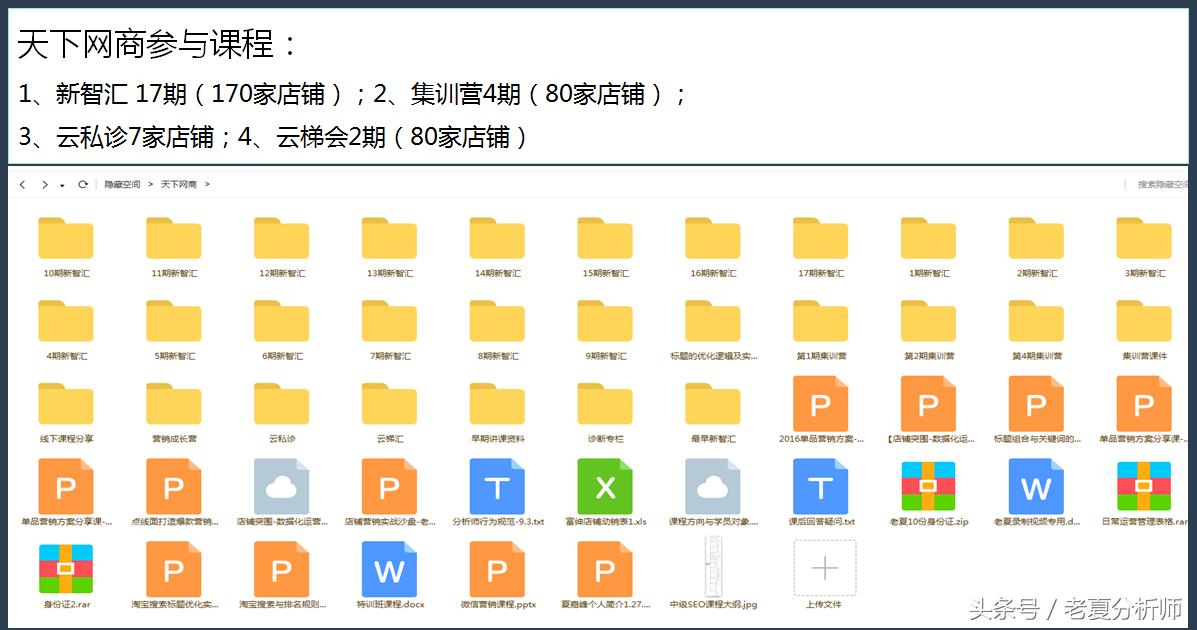Click the 上传文件 upload button
1197x630 pixels.
click(x=822, y=570)
